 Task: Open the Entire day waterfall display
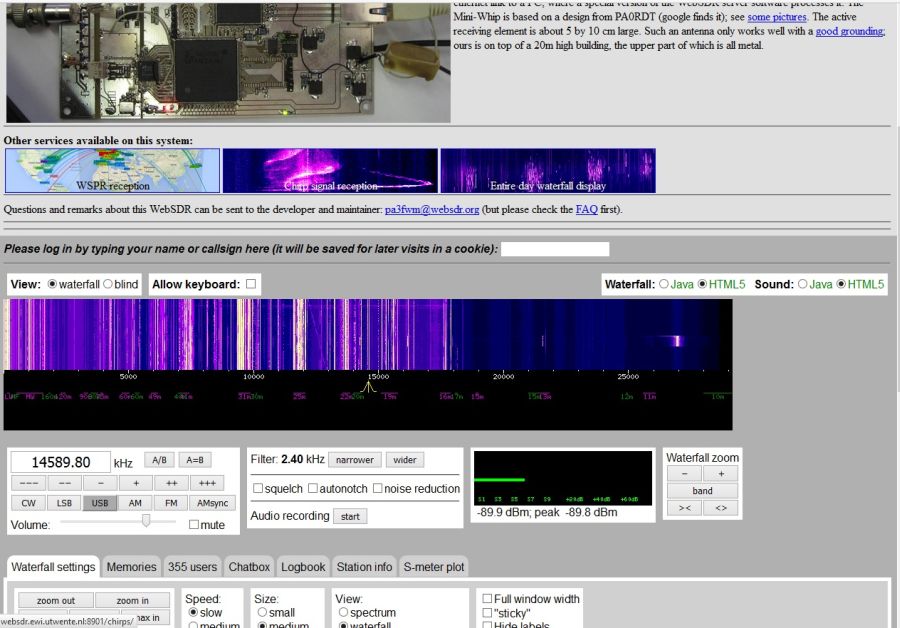click(548, 171)
